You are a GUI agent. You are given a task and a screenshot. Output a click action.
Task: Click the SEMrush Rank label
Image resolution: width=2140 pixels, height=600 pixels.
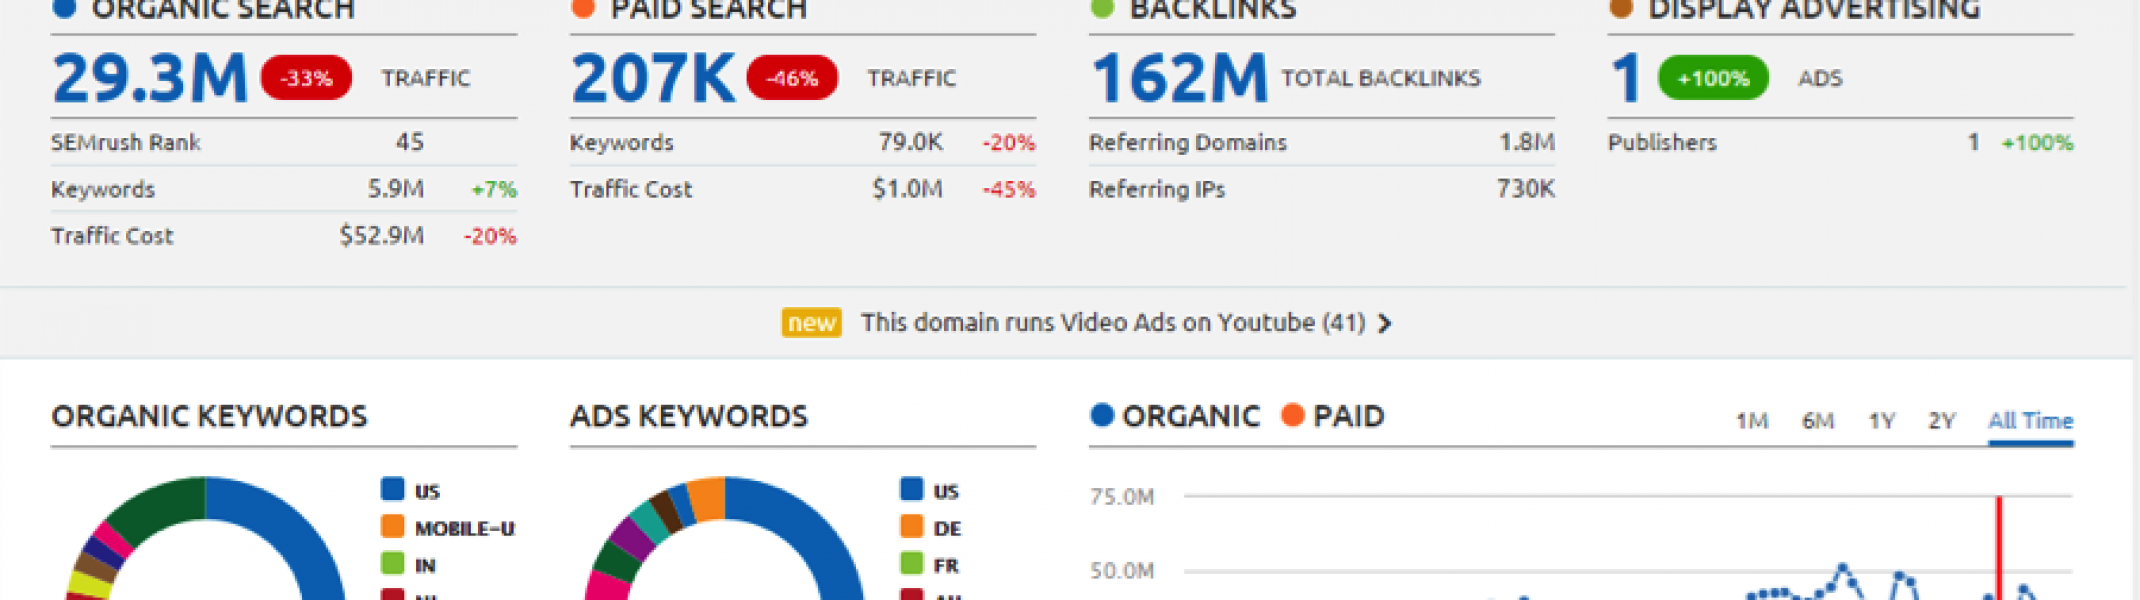[126, 142]
